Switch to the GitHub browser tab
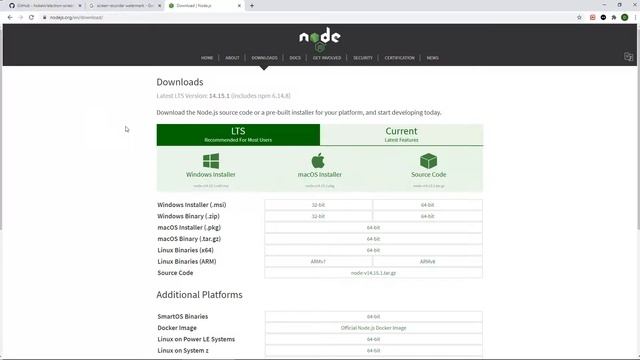 click(x=44, y=6)
